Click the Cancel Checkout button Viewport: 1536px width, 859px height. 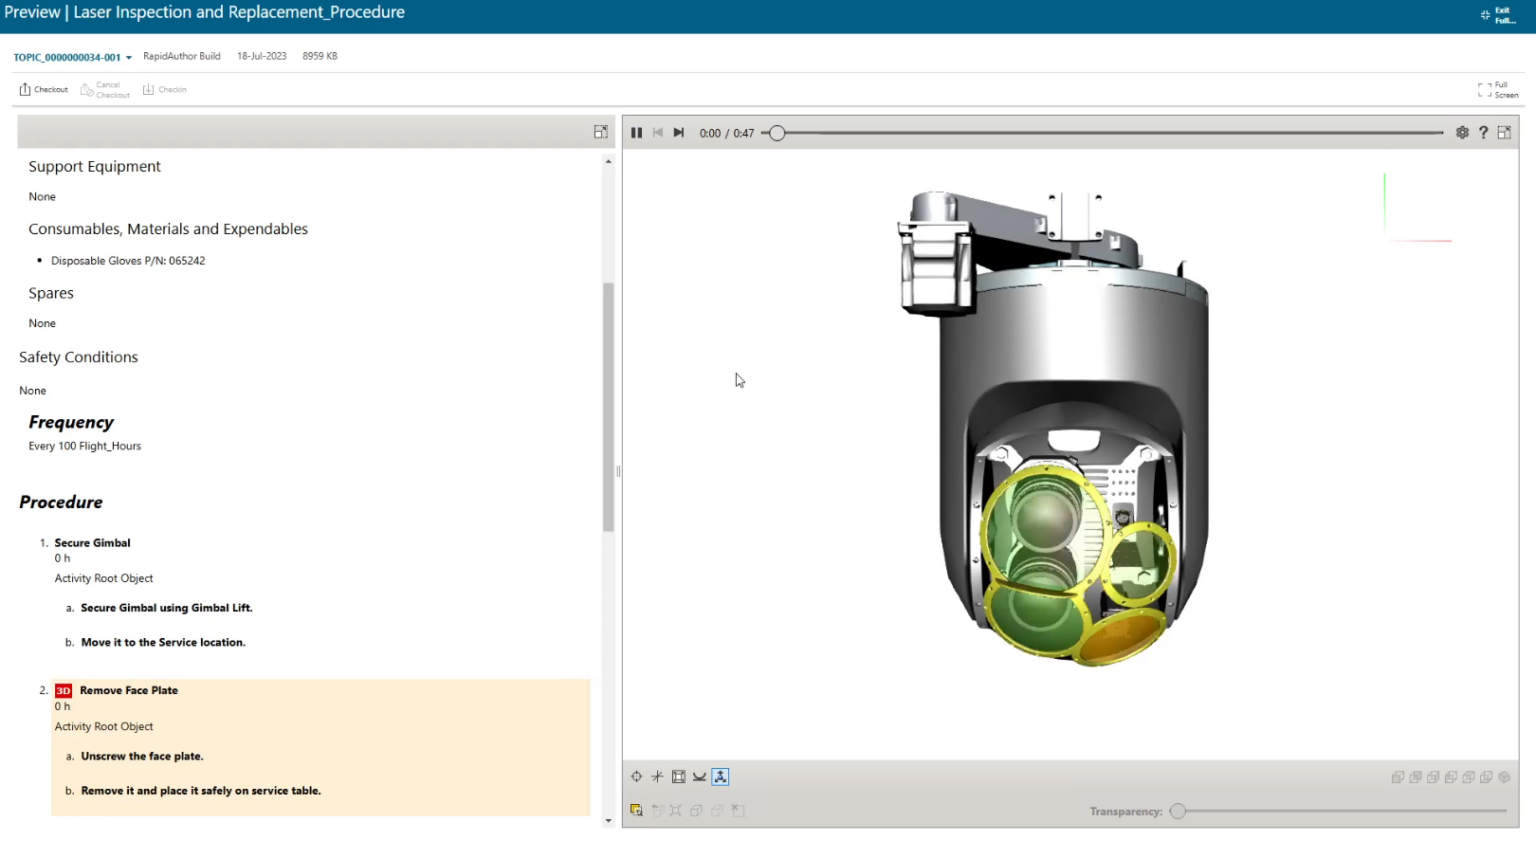pyautogui.click(x=104, y=89)
